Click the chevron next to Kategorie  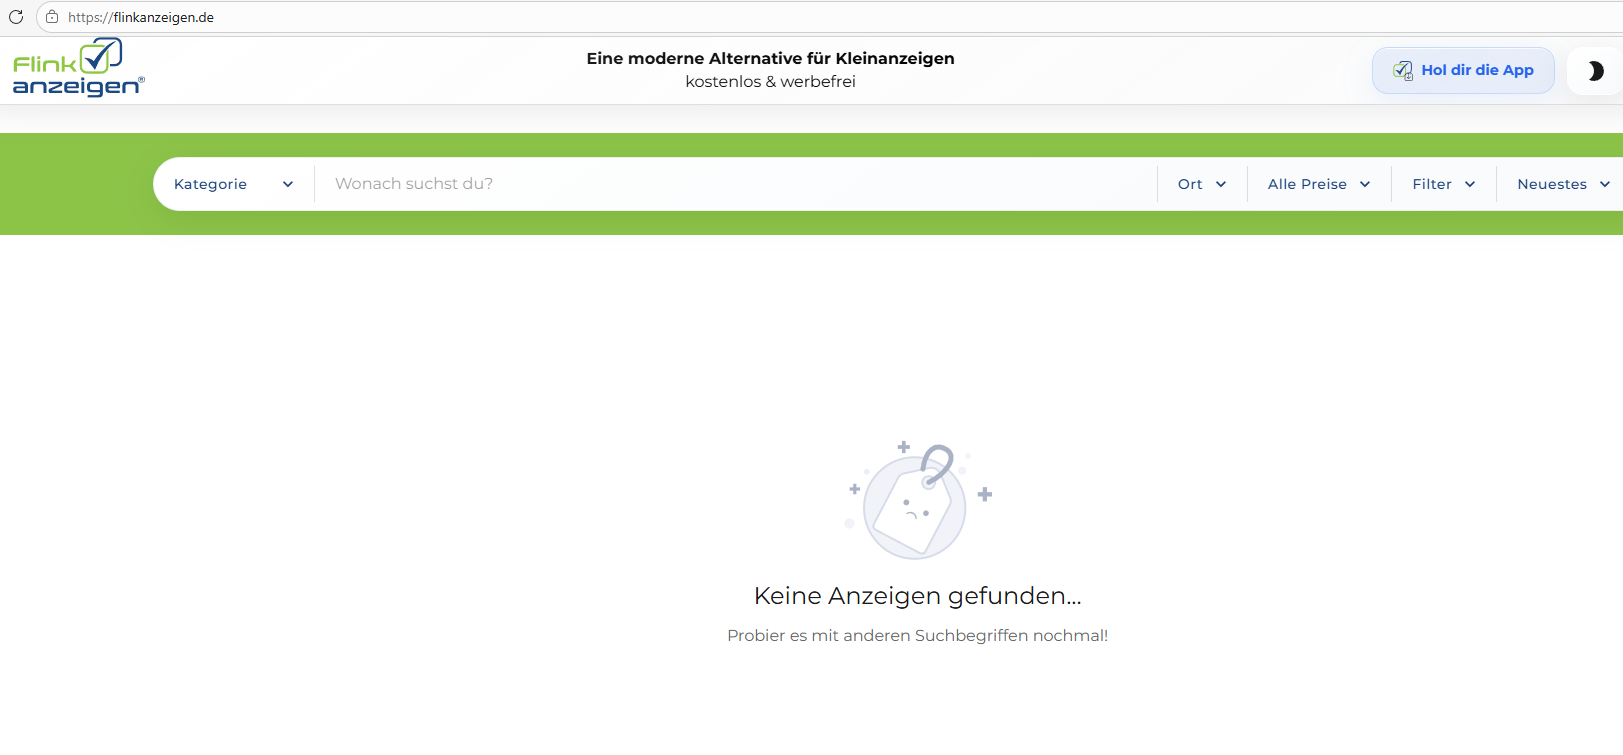click(288, 184)
